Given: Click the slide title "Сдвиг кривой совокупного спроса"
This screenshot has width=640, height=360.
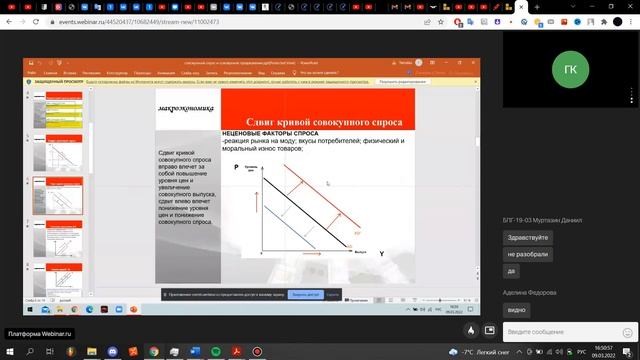Looking at the screenshot, I should coord(324,122).
